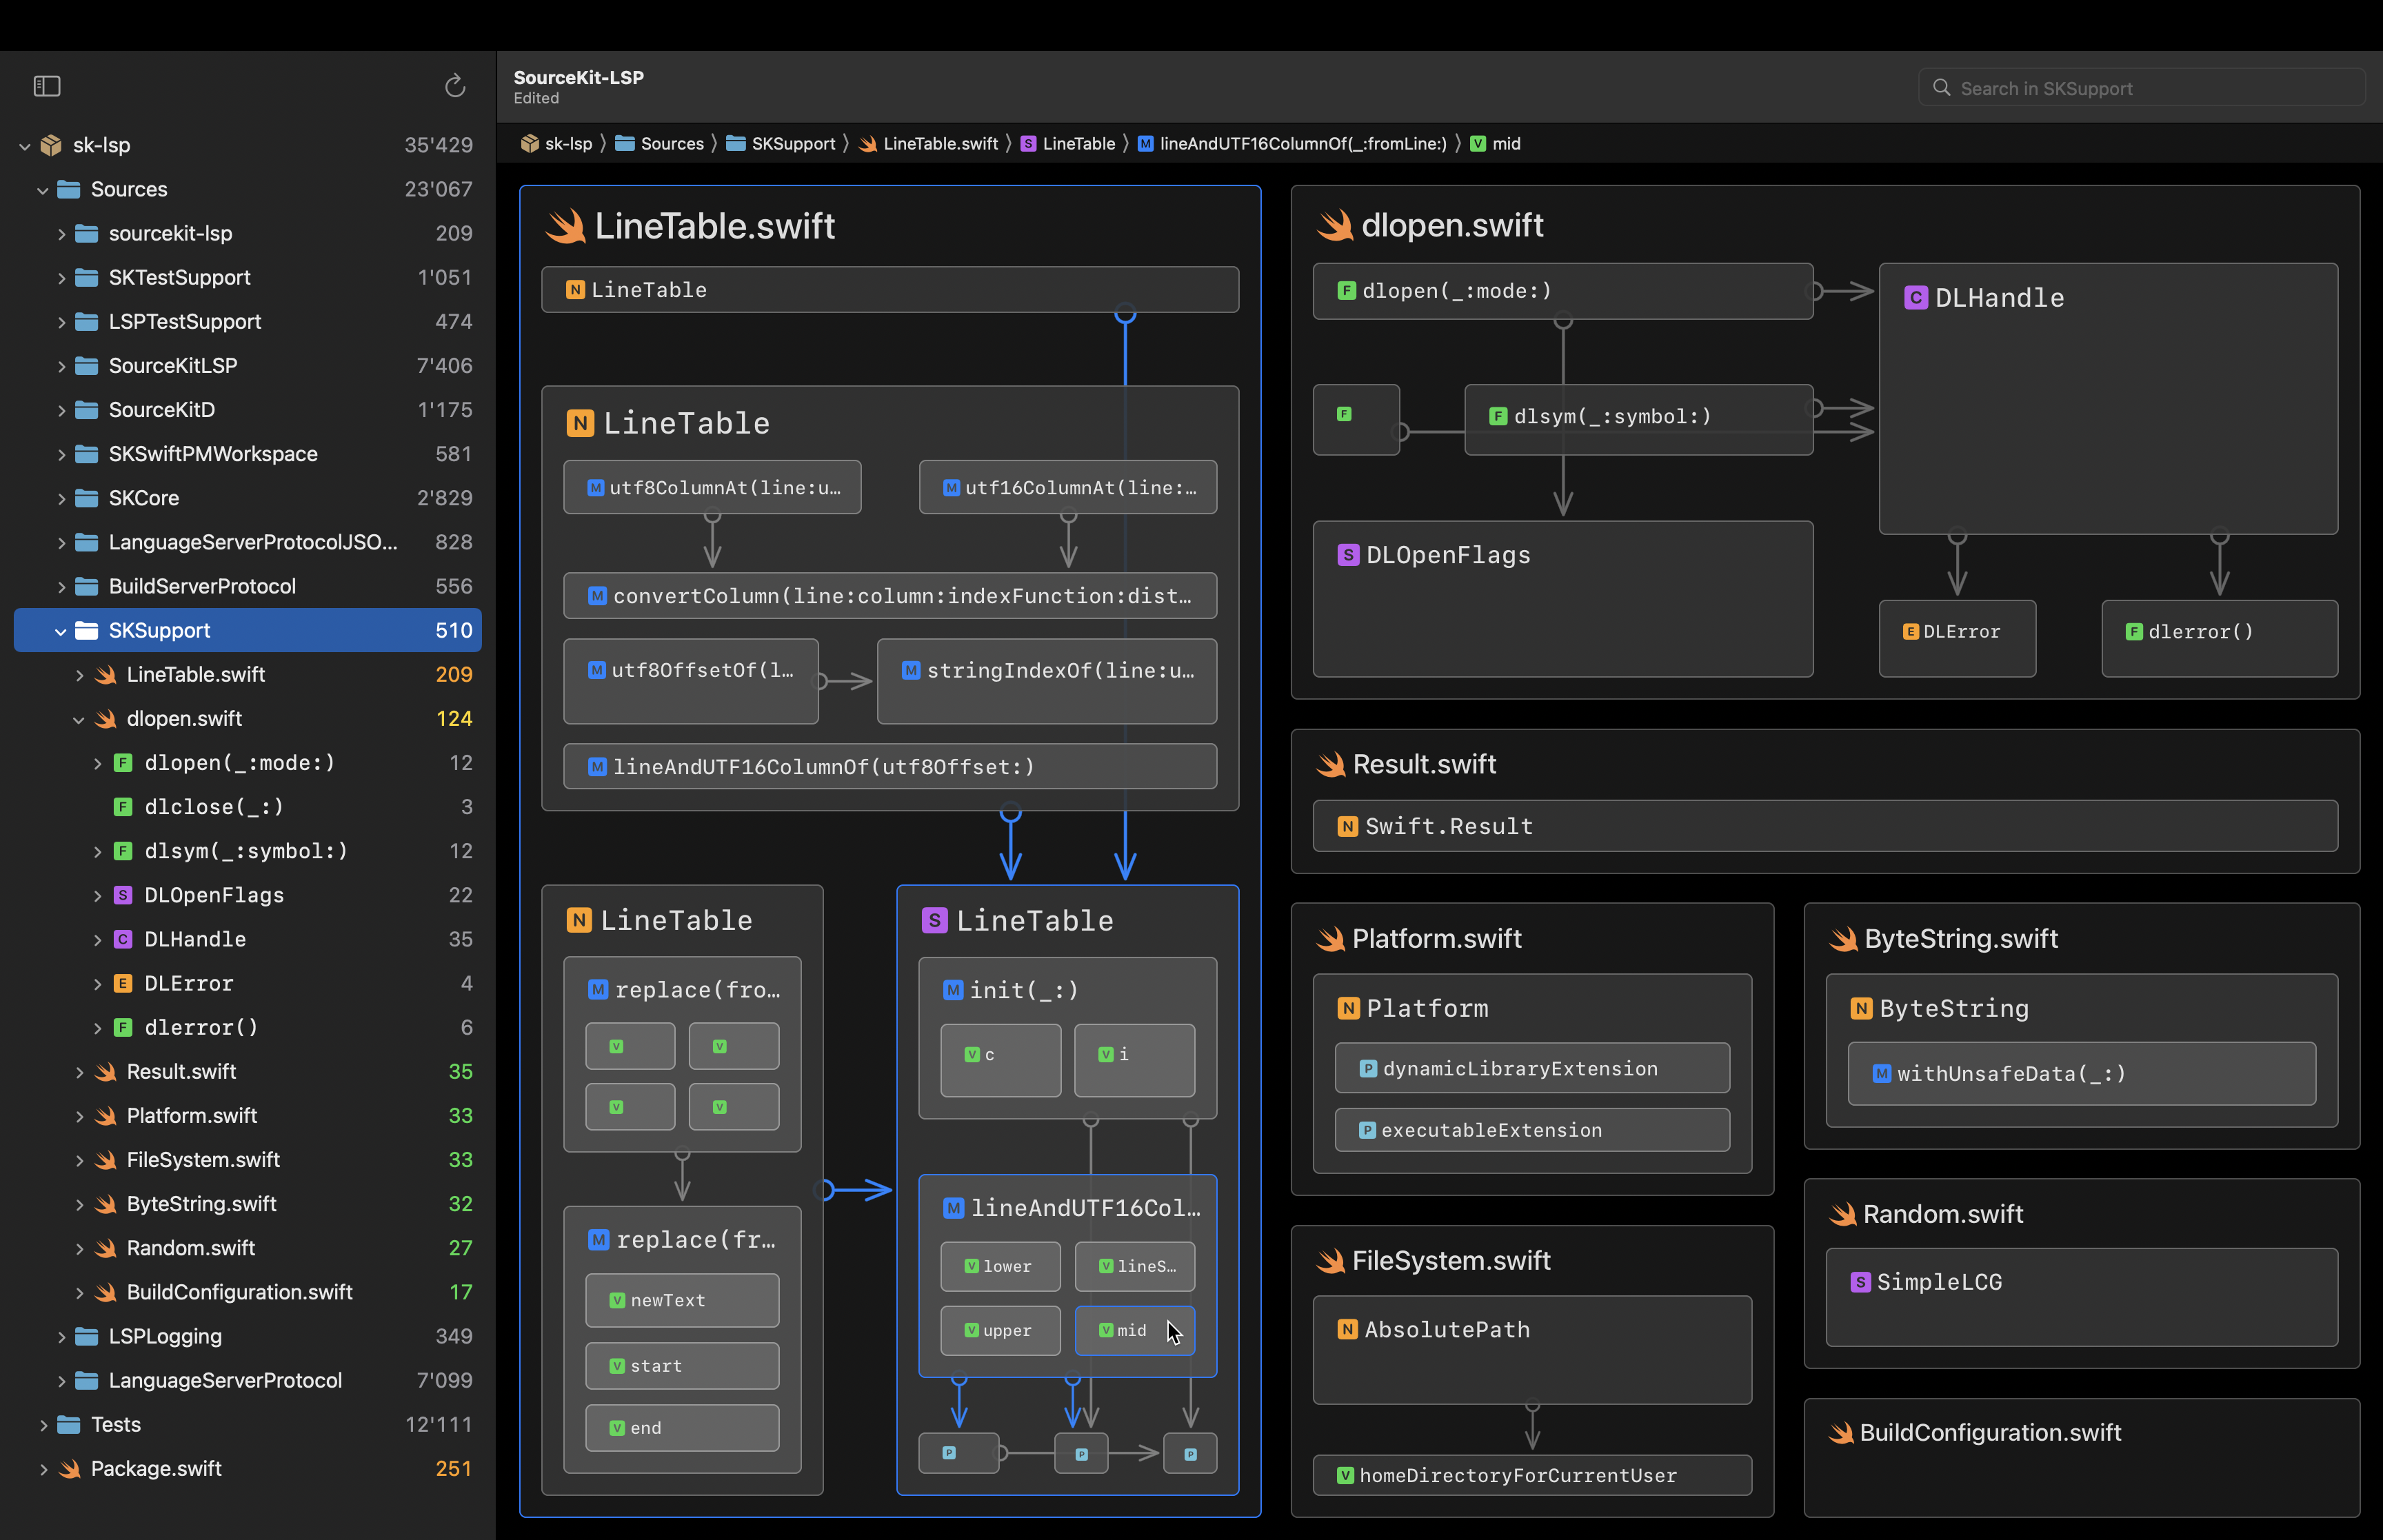Click the swift icon on LineTable.swift card

pyautogui.click(x=566, y=226)
